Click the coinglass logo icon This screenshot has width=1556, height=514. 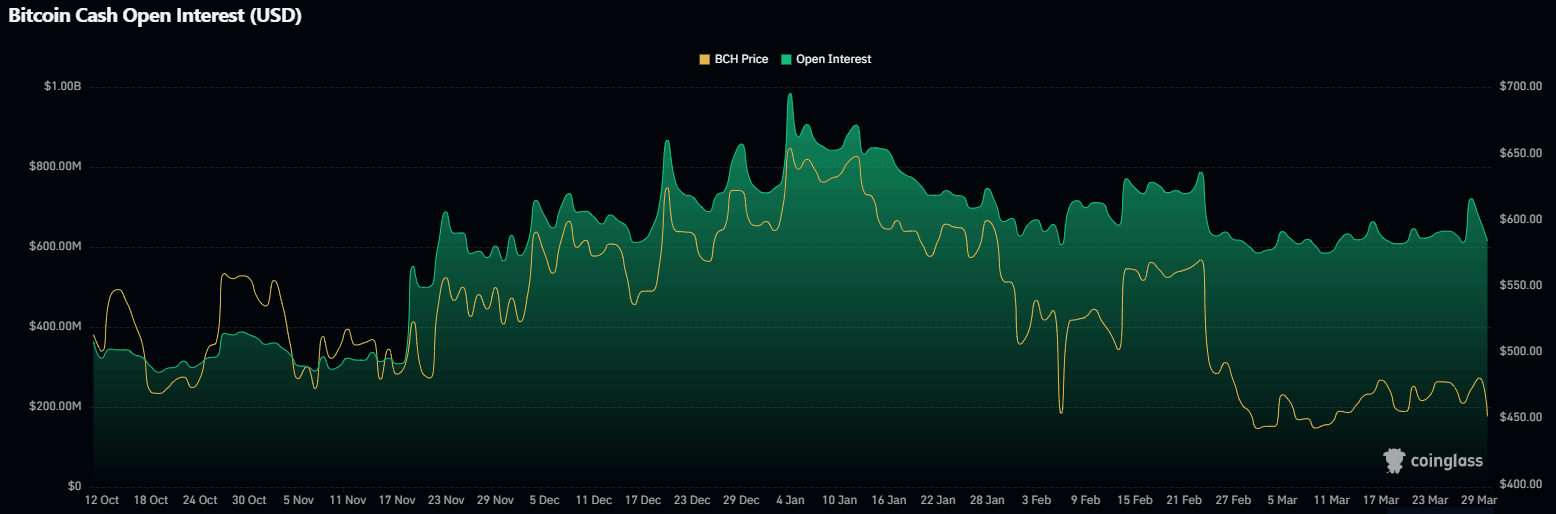1394,460
